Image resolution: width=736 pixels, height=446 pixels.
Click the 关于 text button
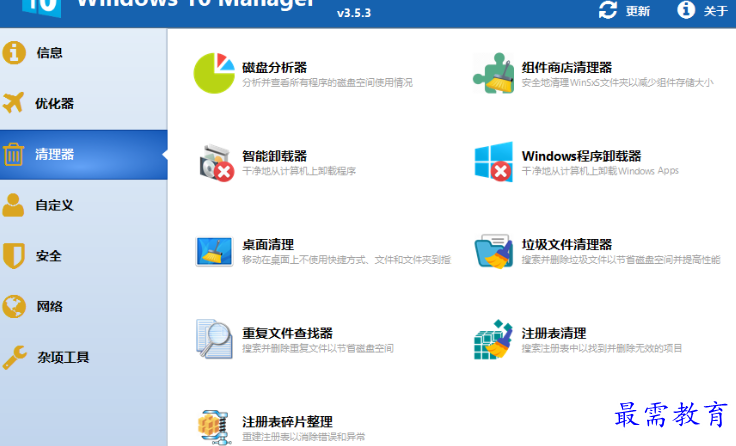715,11
